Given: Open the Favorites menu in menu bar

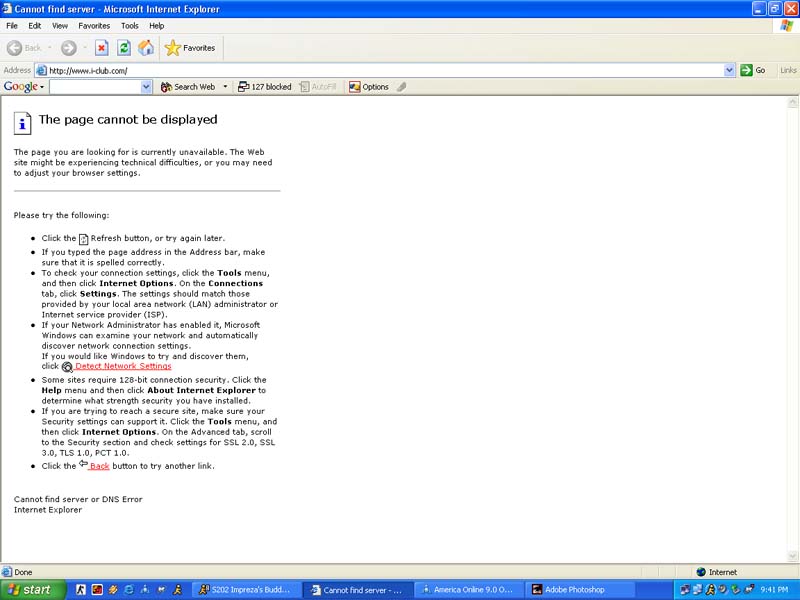Looking at the screenshot, I should click(94, 25).
